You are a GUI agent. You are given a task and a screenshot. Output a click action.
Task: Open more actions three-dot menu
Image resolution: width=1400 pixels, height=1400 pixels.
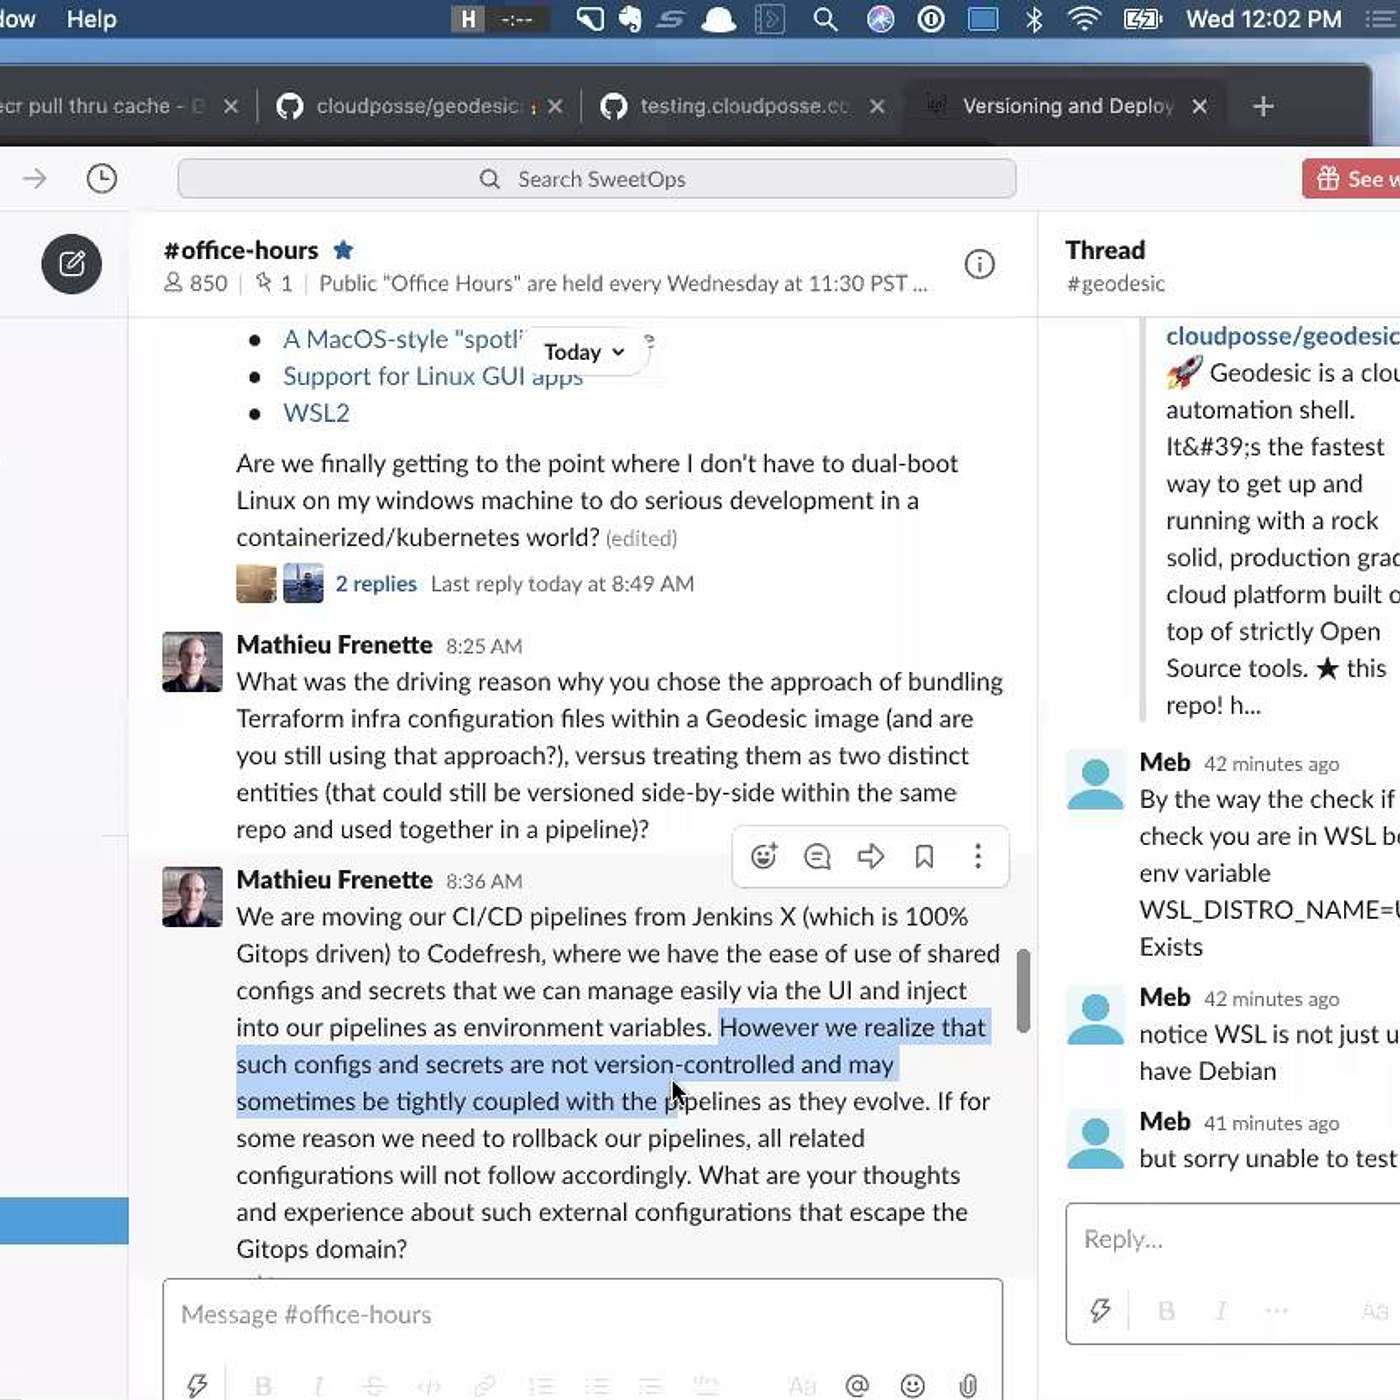pyautogui.click(x=977, y=856)
